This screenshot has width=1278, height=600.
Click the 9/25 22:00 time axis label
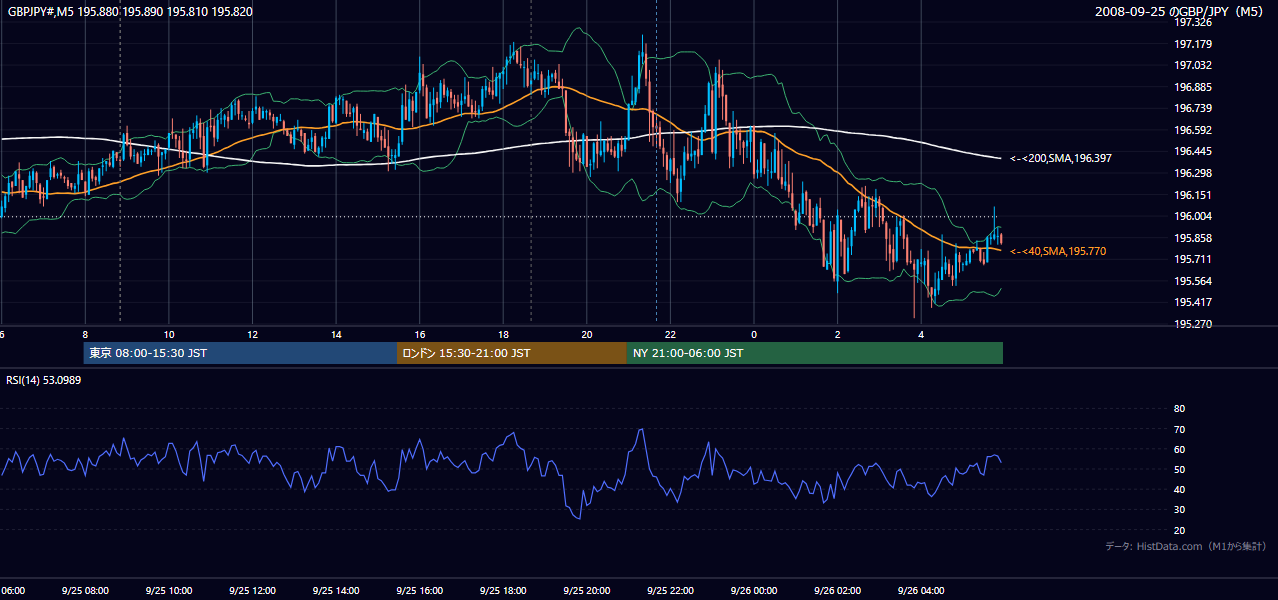(669, 590)
